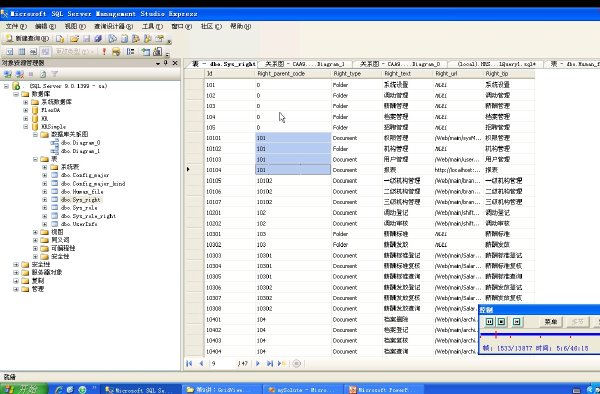Viewport: 600px width, 394px height.
Task: Open the Registered Servers toolbar icon
Action: [x=112, y=39]
